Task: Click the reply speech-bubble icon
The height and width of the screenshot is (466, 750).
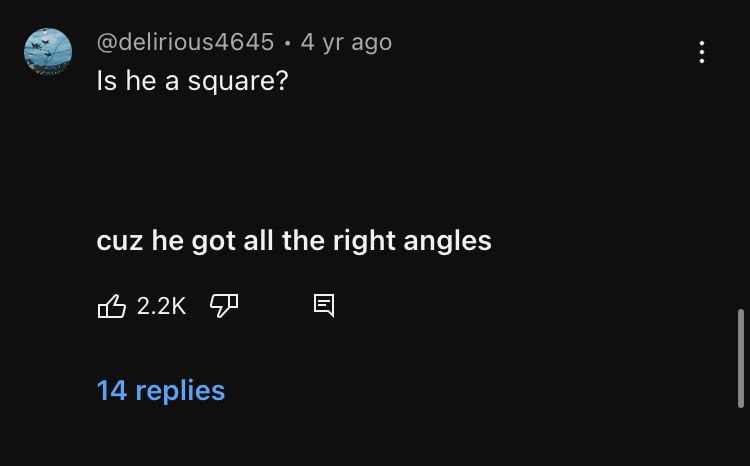Action: tap(323, 306)
